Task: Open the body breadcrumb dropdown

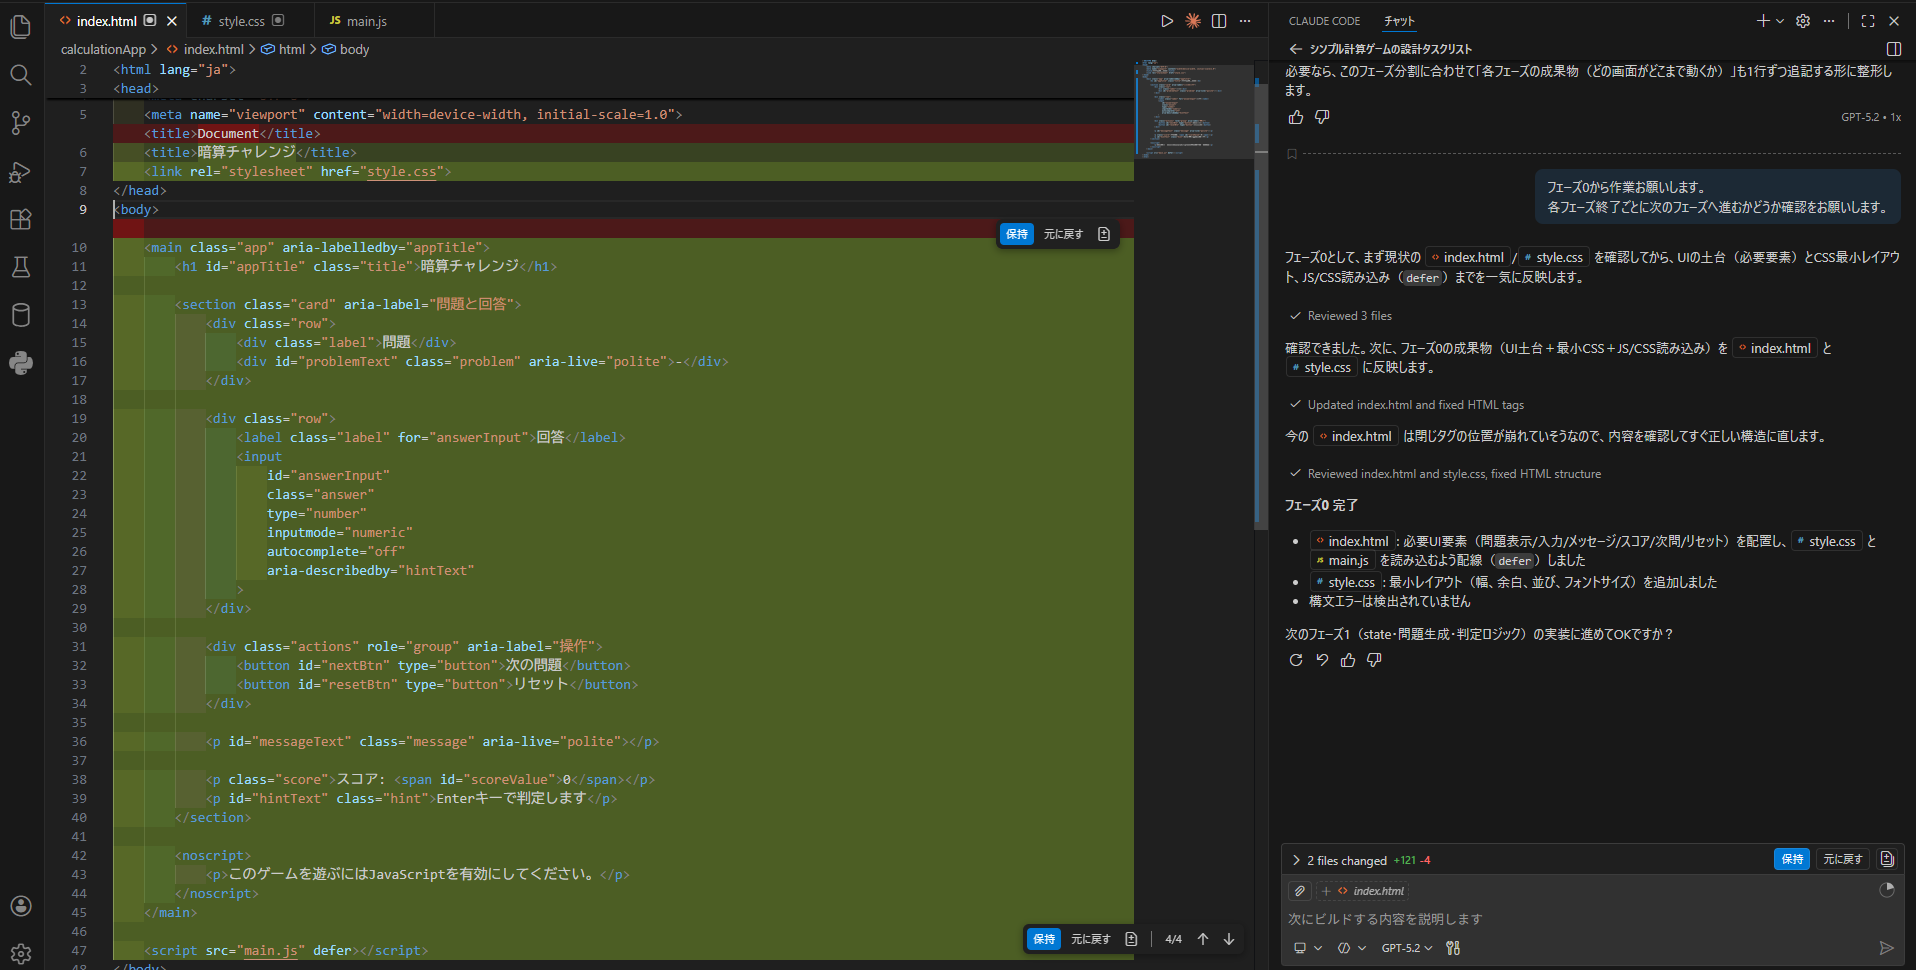Action: 346,49
